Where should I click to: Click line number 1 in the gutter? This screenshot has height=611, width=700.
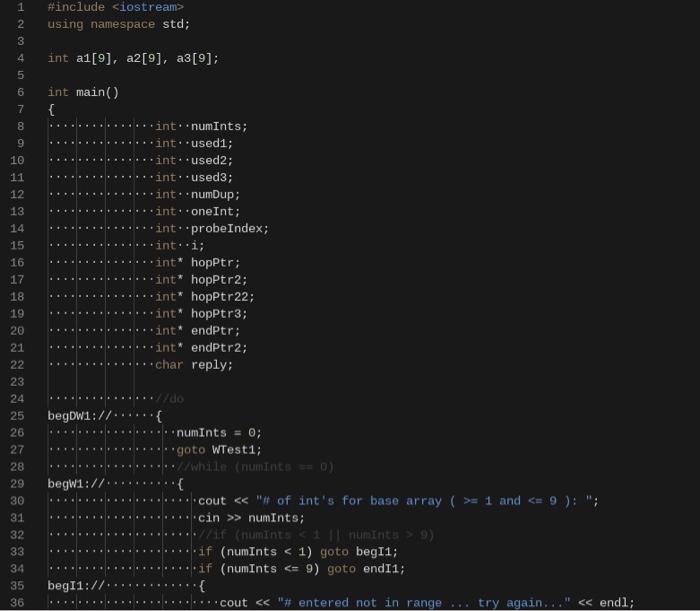coord(21,7)
